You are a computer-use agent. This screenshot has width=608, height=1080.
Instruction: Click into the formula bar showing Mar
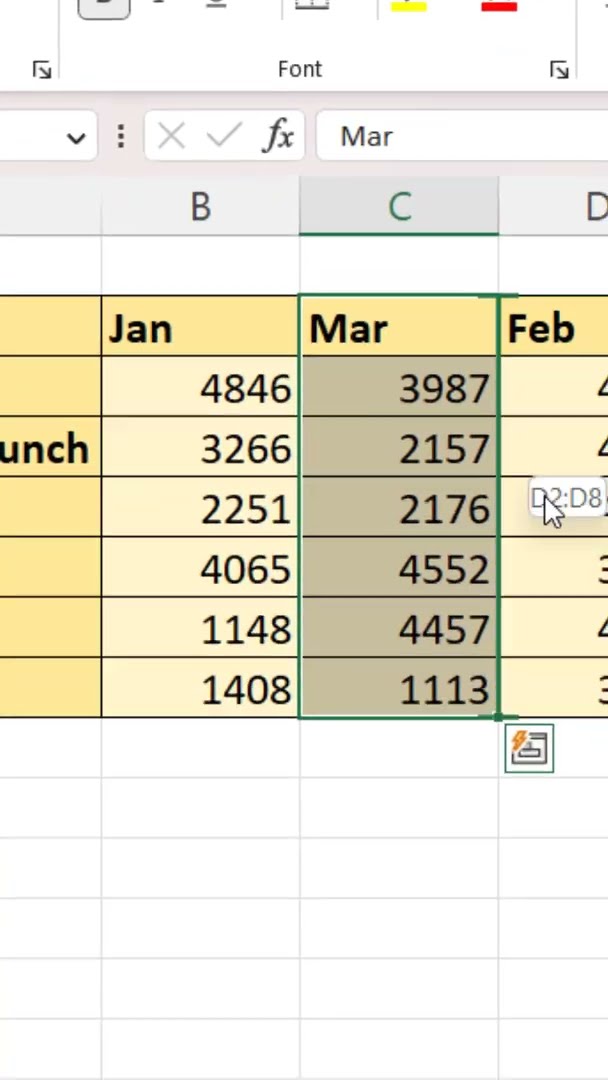coord(460,136)
